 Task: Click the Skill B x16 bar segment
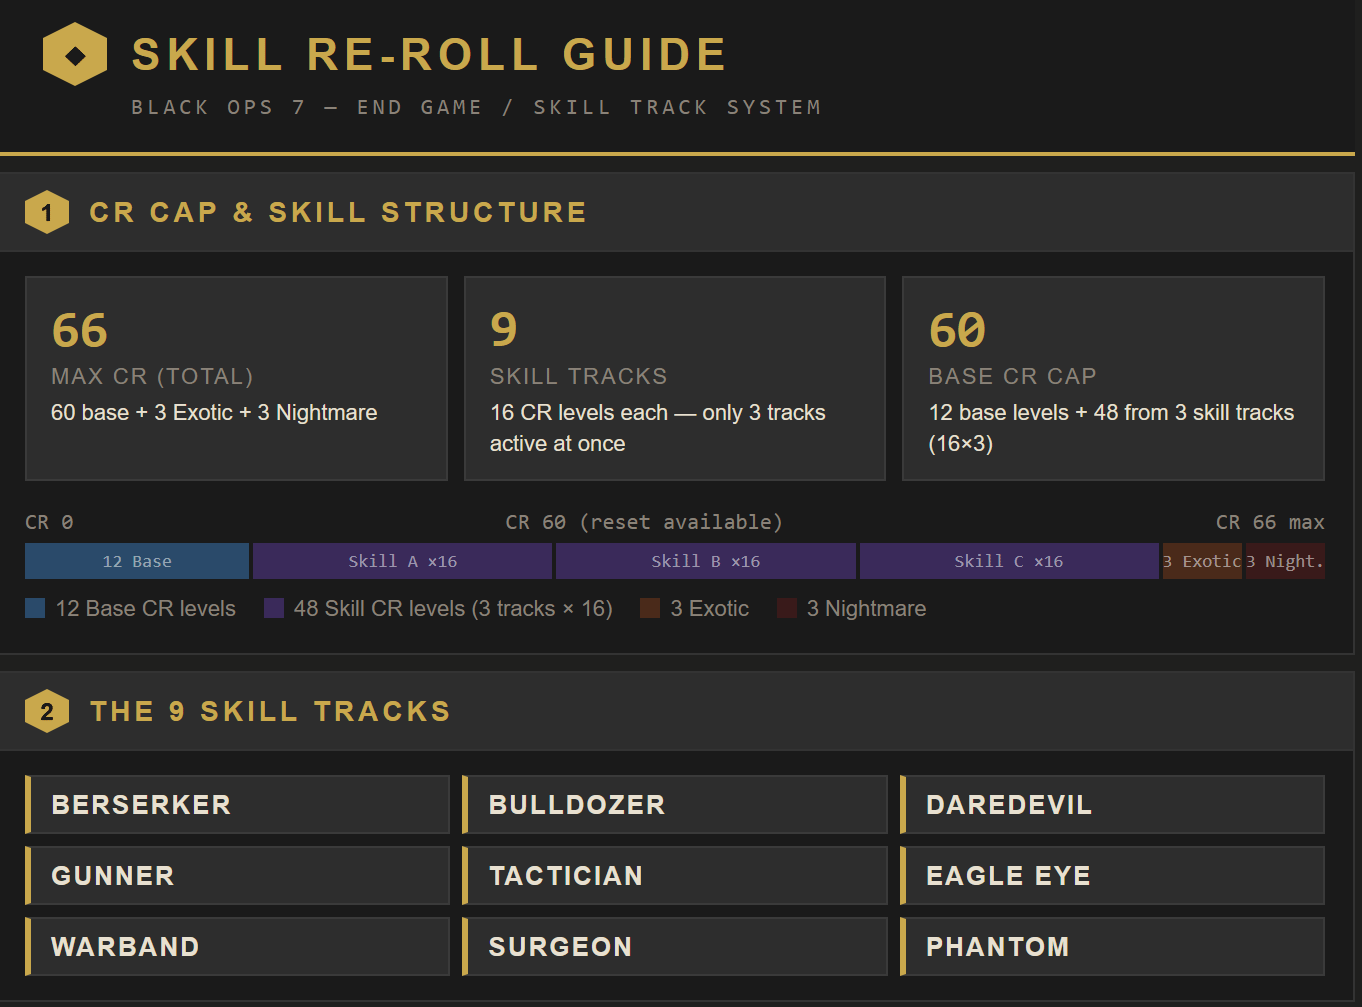[706, 561]
